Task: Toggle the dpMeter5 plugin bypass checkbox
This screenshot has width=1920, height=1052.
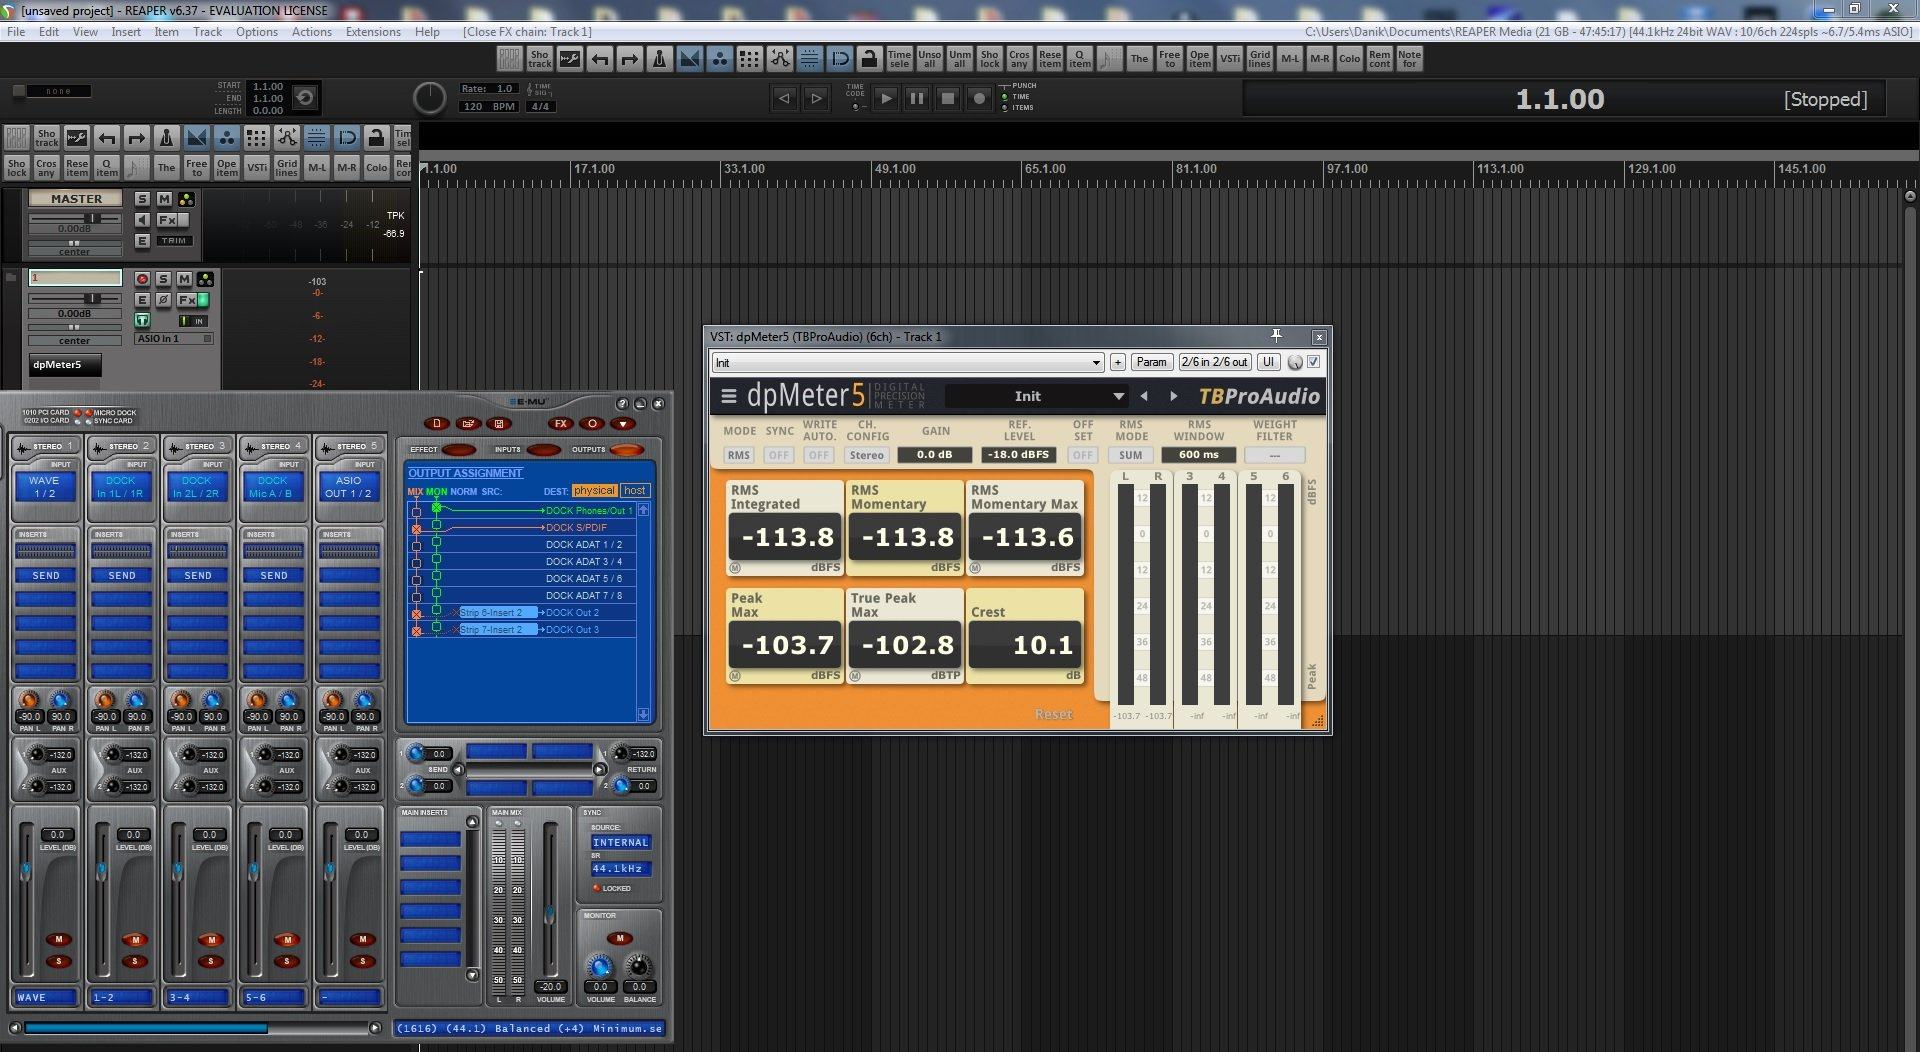Action: coord(1314,362)
